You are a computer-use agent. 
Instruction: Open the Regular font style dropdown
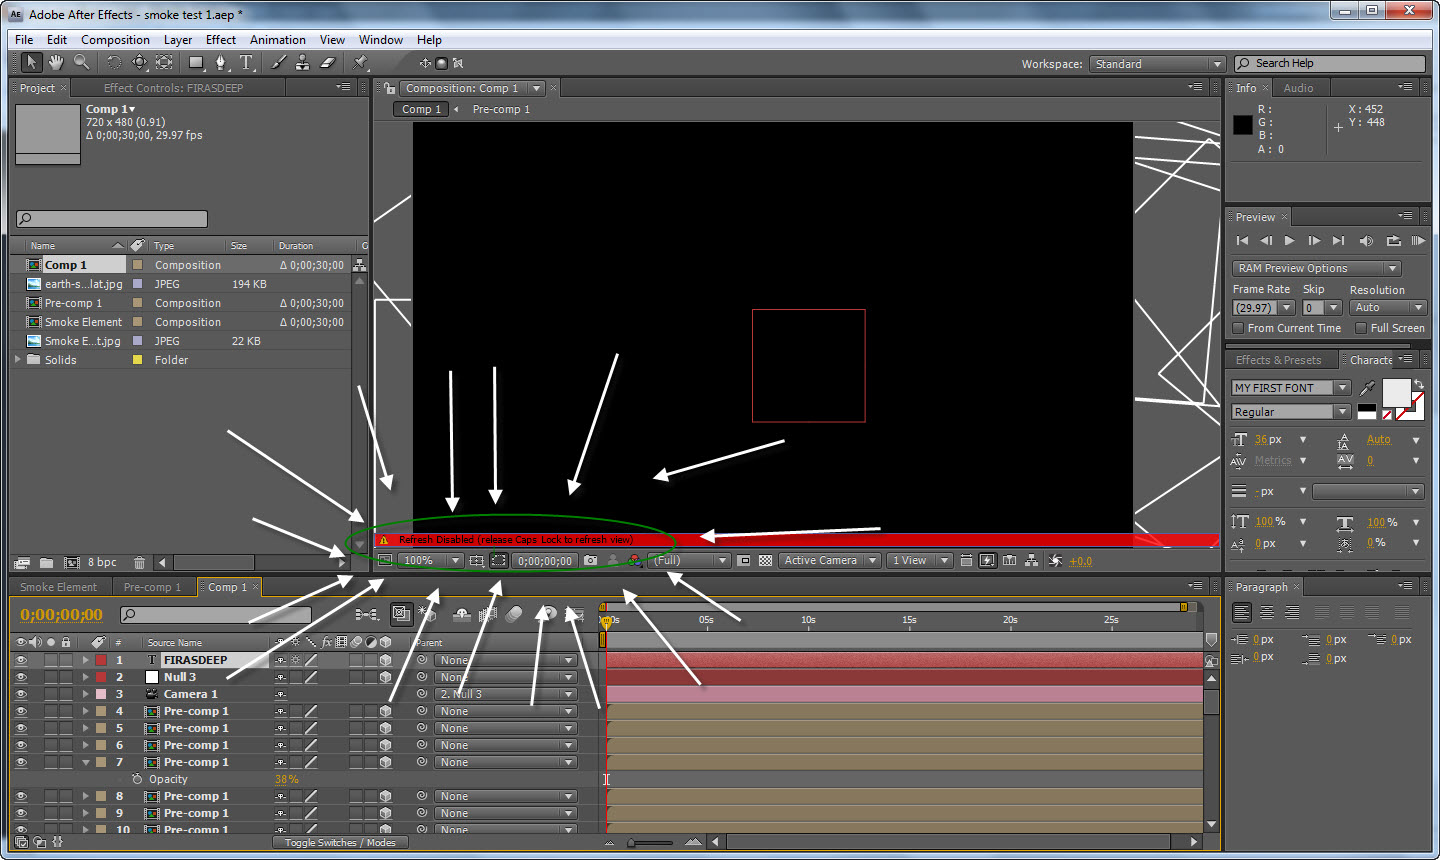[x=1291, y=412]
